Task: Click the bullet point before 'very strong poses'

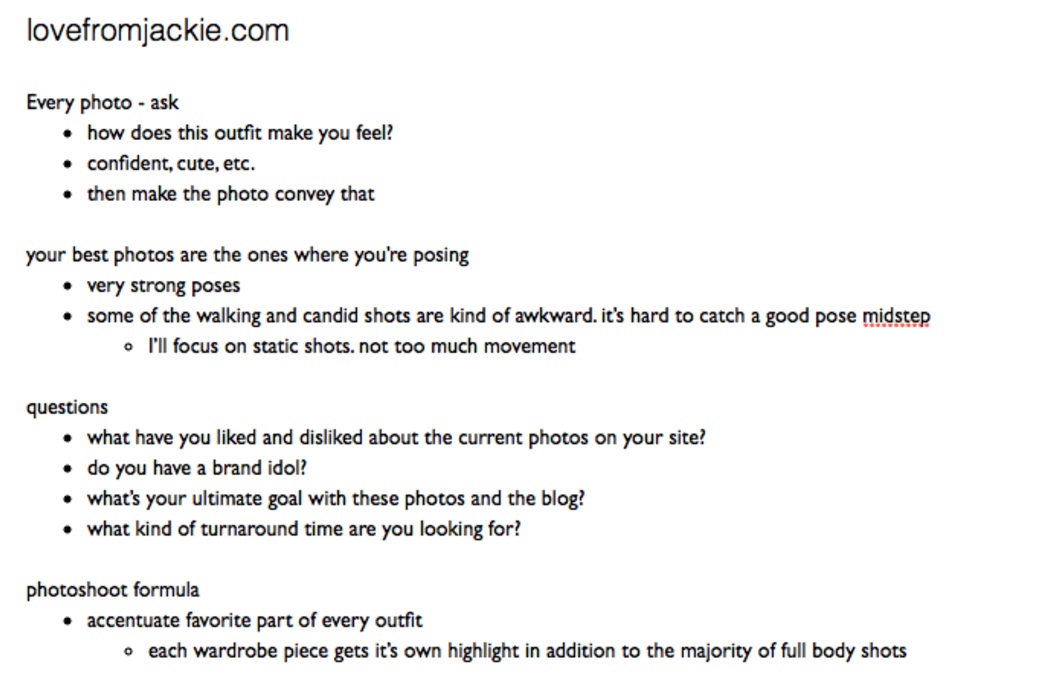Action: 67,287
